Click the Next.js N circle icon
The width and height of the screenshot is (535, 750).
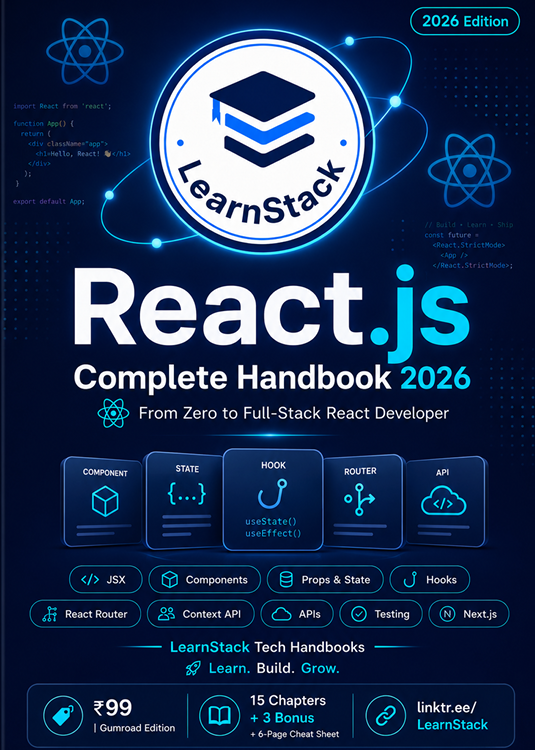point(447,614)
